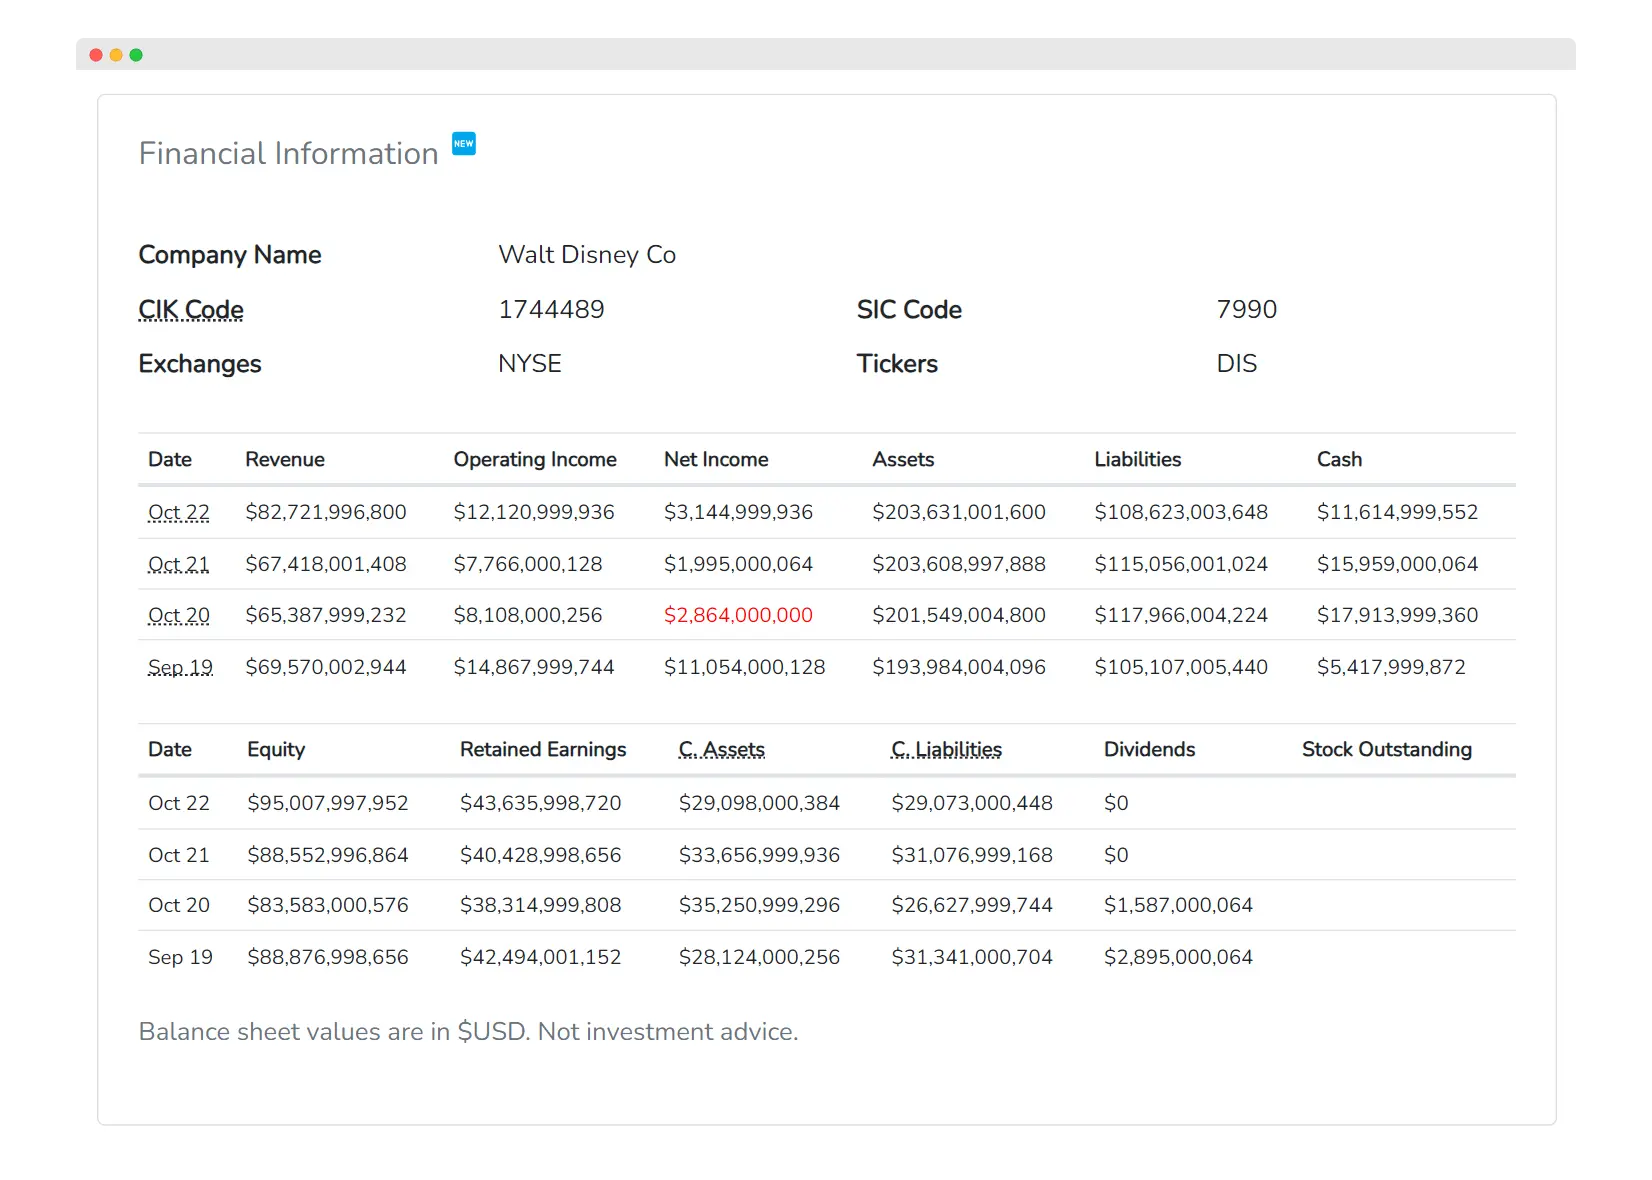The image size is (1652, 1180).
Task: Click the Assets column header
Action: (903, 459)
